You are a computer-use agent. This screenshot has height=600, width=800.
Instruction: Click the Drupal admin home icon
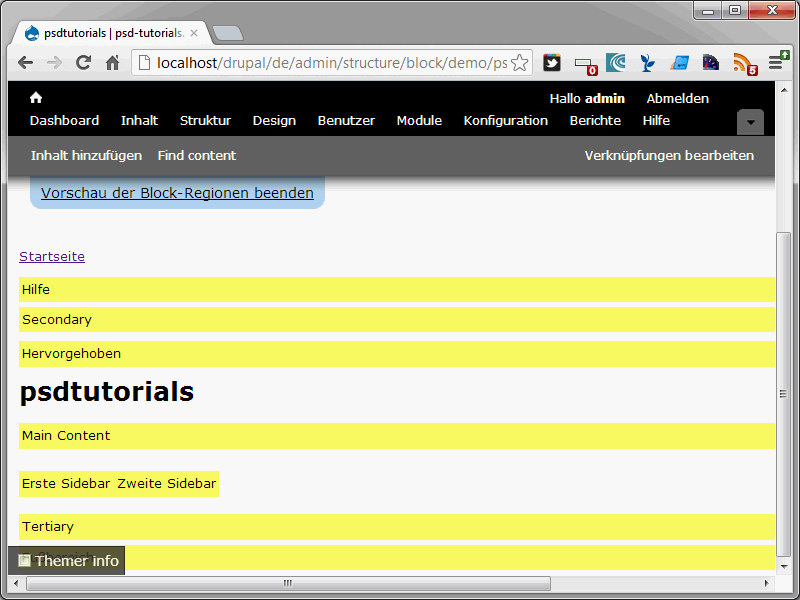[36, 98]
